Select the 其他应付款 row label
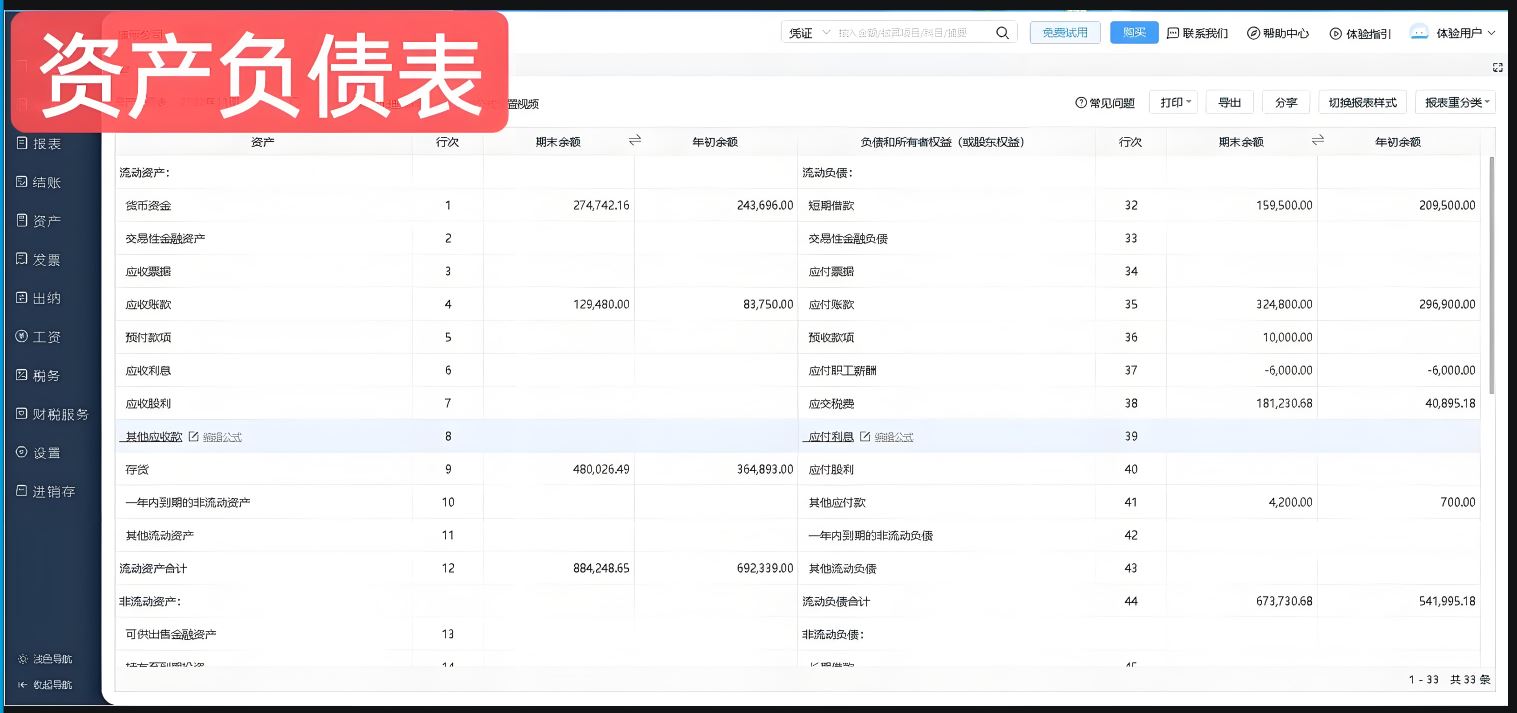Viewport: 1517px width, 713px height. (837, 503)
